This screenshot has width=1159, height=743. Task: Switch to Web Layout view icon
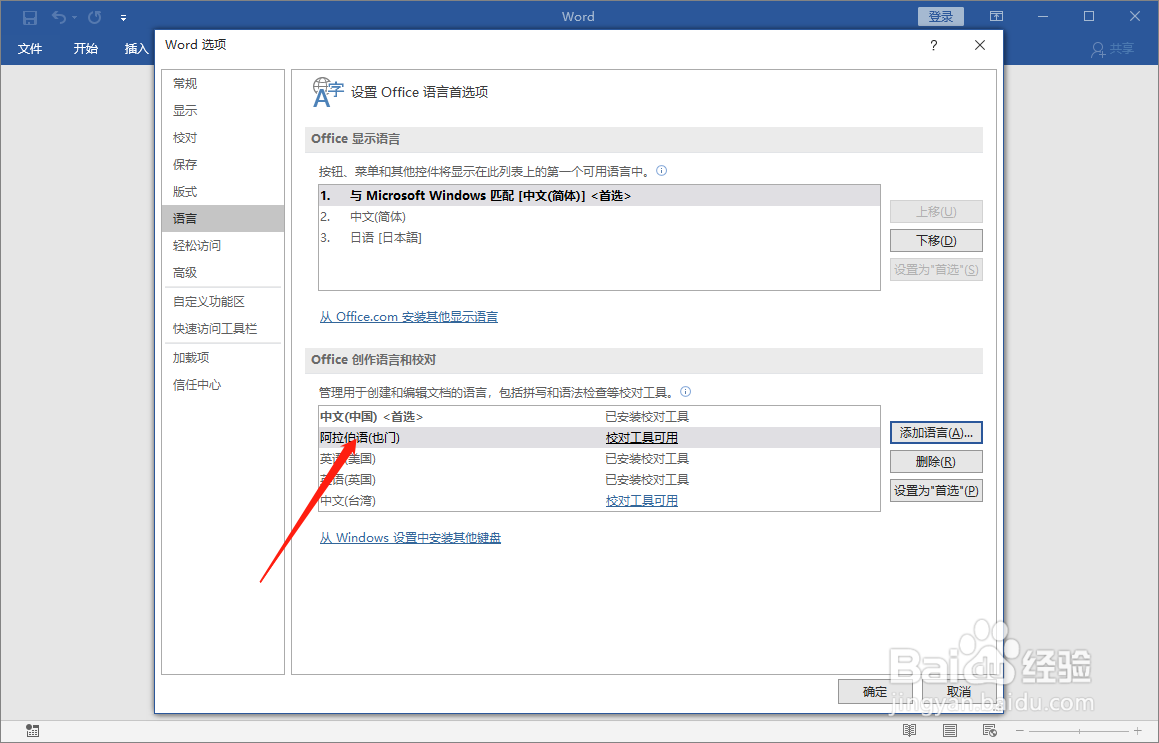pyautogui.click(x=990, y=731)
